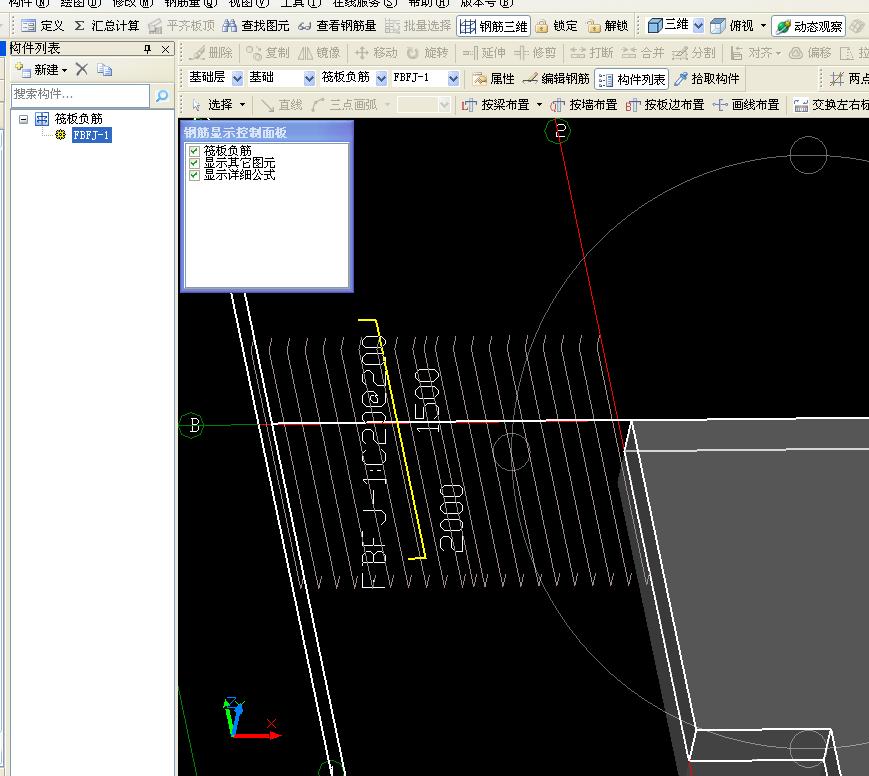Run 汇总计算 summary calculation
Viewport: 869px width, 776px height.
click(106, 25)
